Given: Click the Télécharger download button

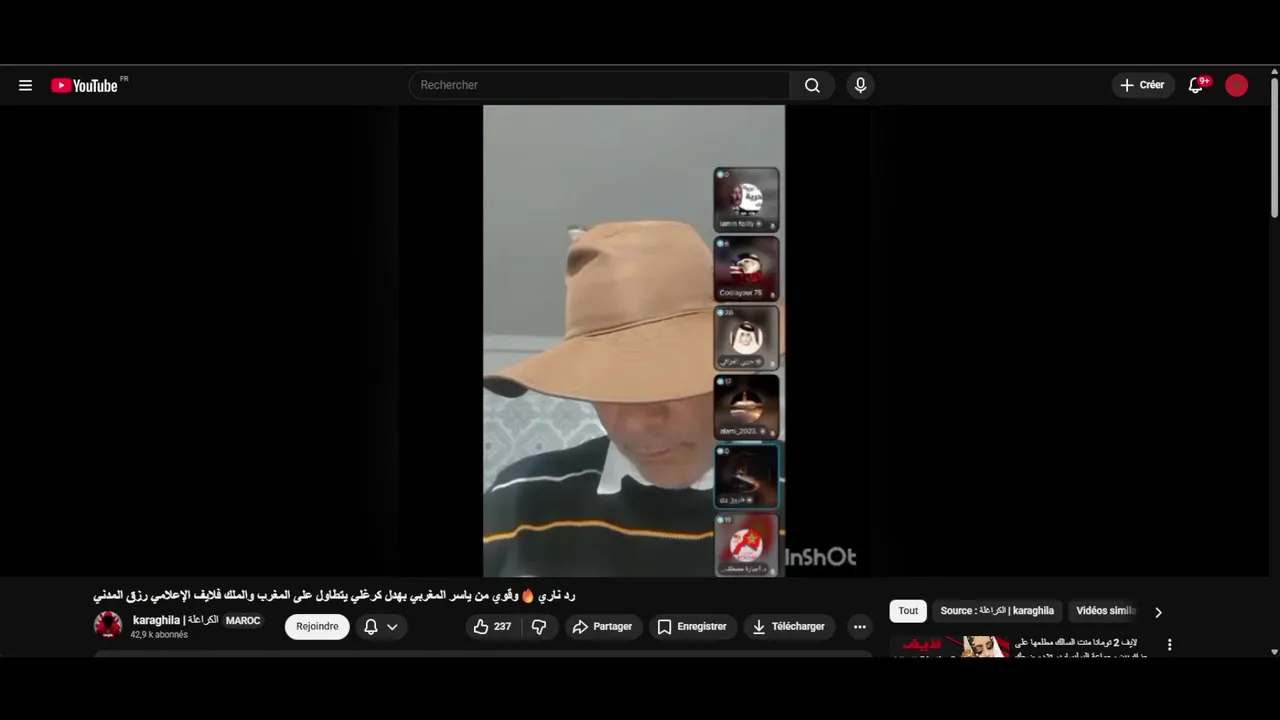Looking at the screenshot, I should (x=789, y=626).
